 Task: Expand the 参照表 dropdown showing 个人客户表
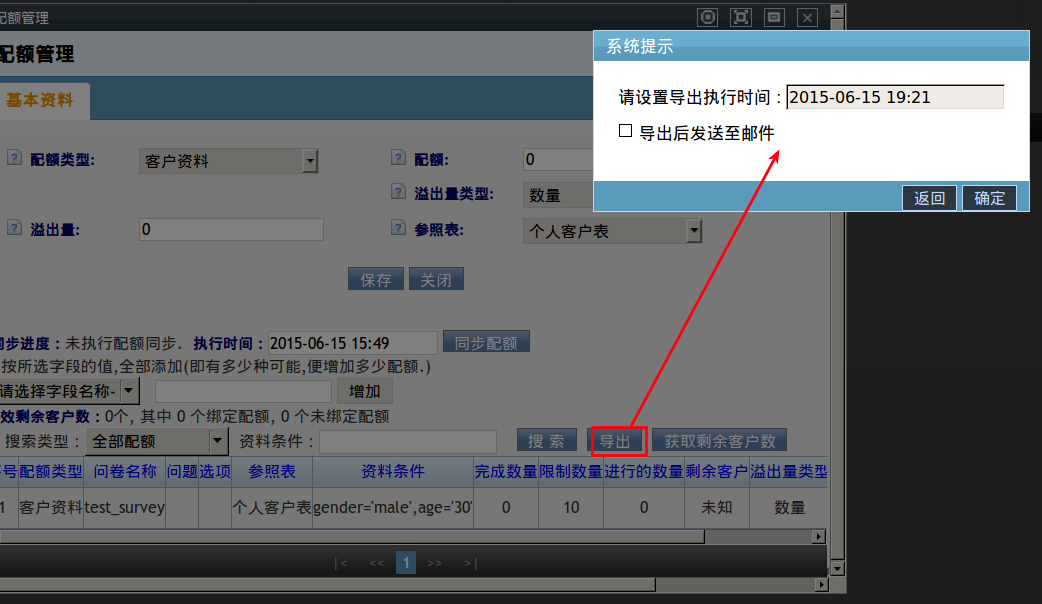pyautogui.click(x=693, y=231)
